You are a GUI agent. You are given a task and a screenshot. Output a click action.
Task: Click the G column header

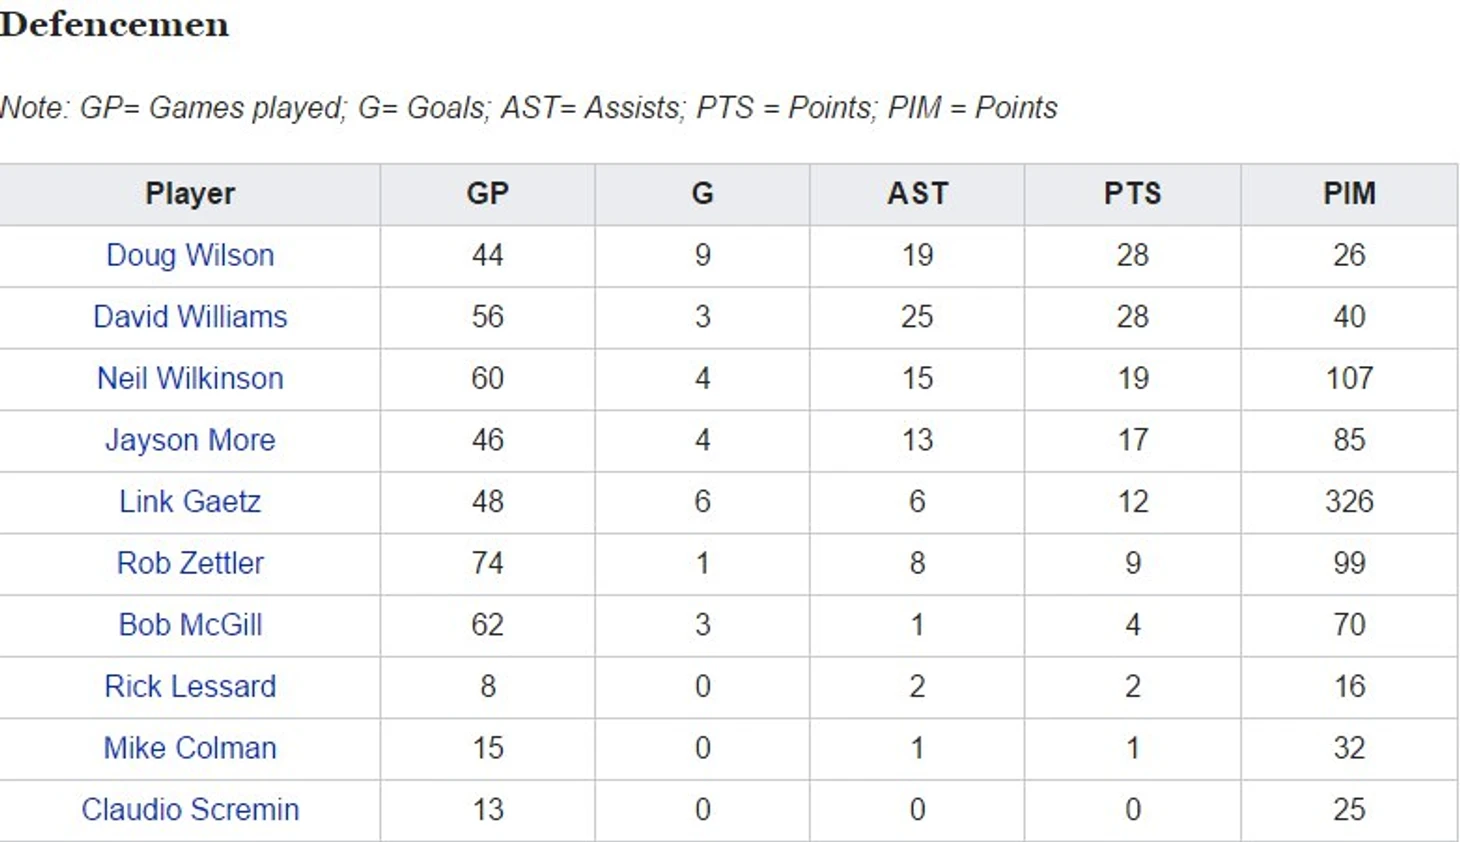(x=703, y=194)
